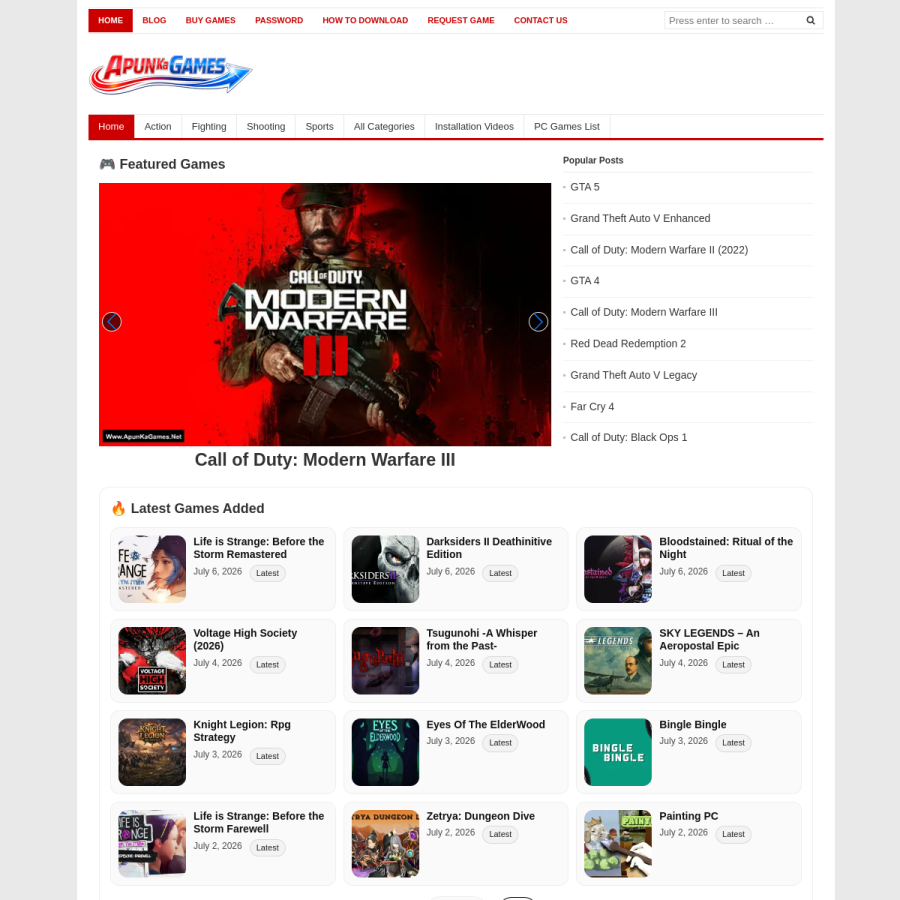Select the Fighting category tab
This screenshot has width=900, height=900.
[209, 126]
